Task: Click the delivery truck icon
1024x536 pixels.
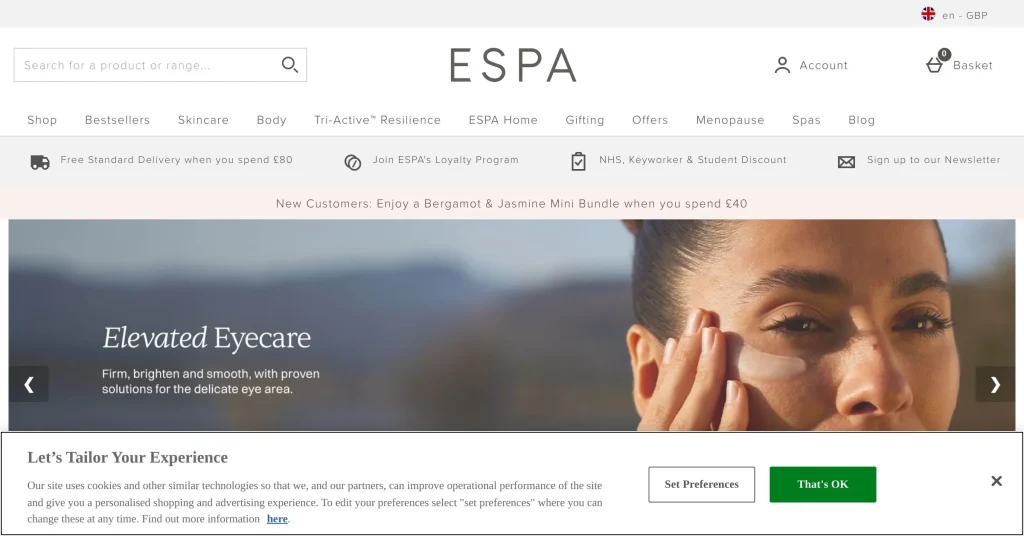Action: [40, 162]
